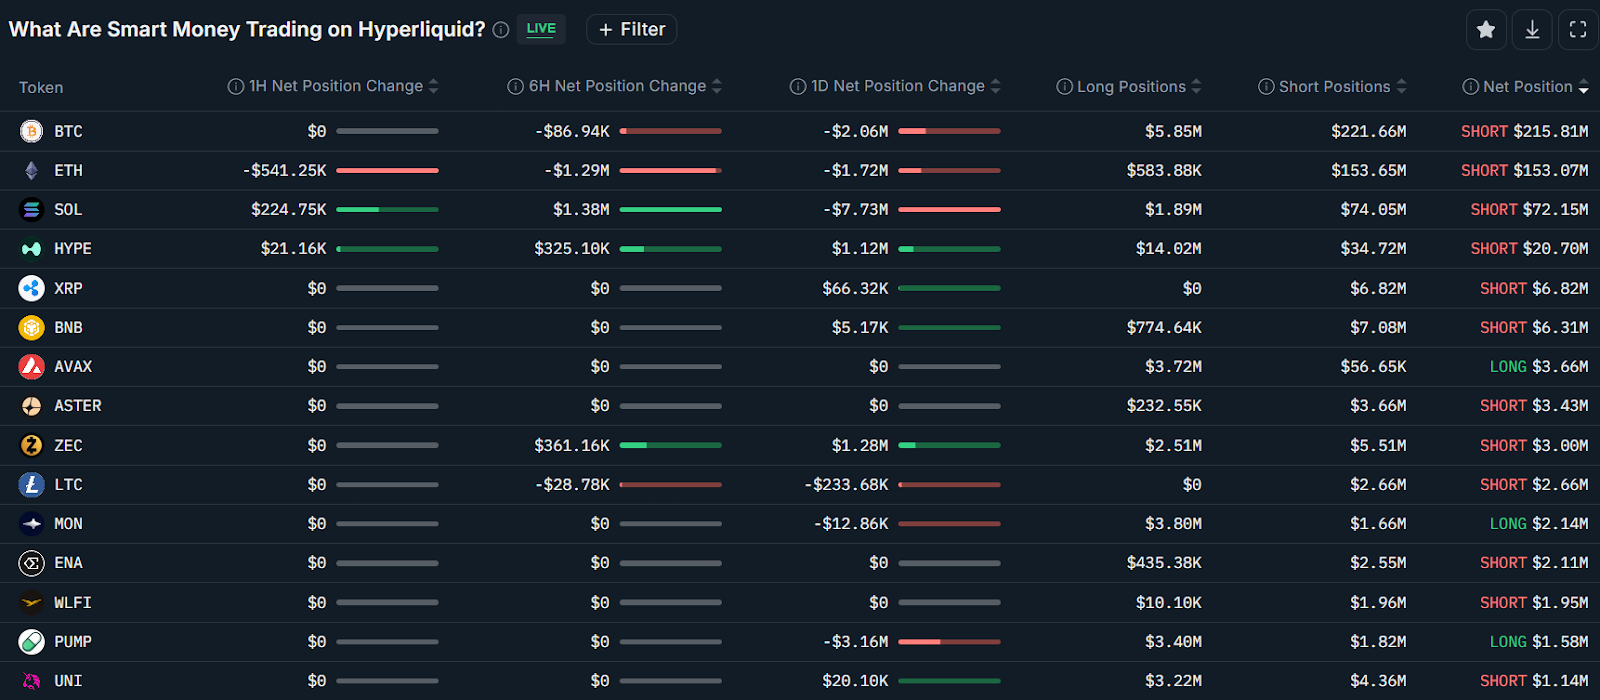This screenshot has width=1600, height=700.
Task: Click the Ethereum token icon
Action: pyautogui.click(x=31, y=171)
